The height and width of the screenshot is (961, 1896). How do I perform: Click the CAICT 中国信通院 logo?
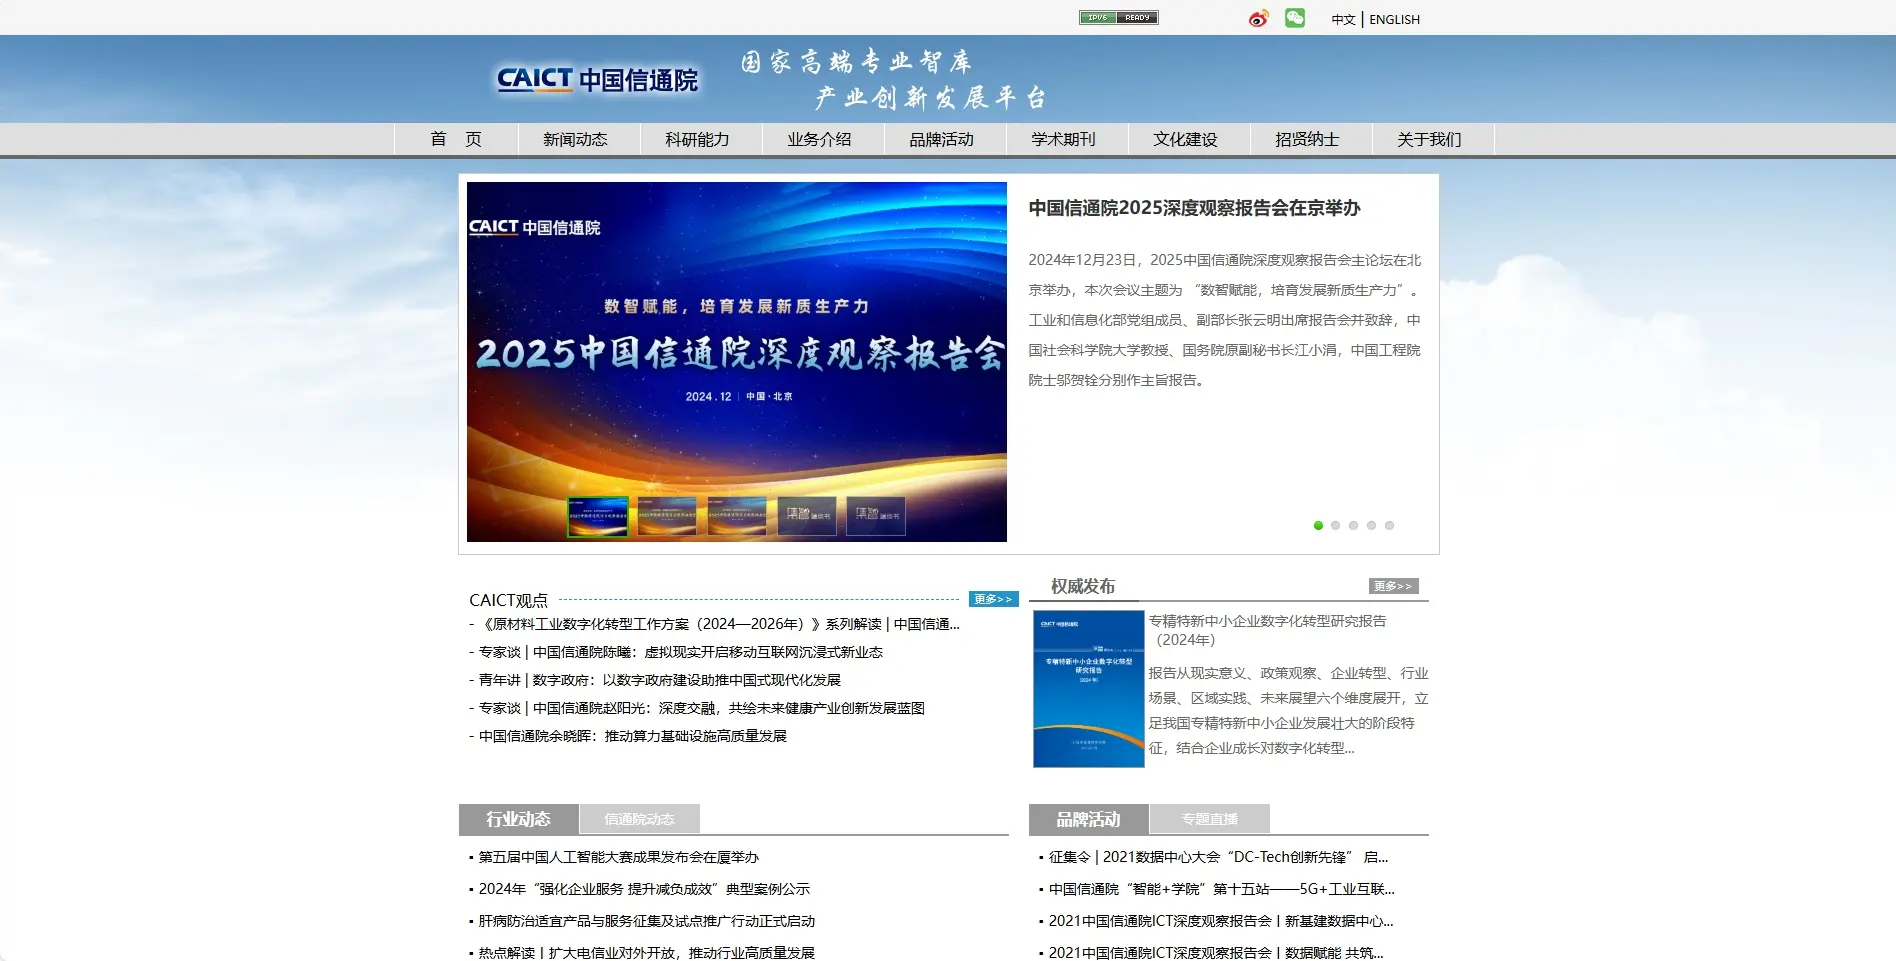[x=597, y=80]
